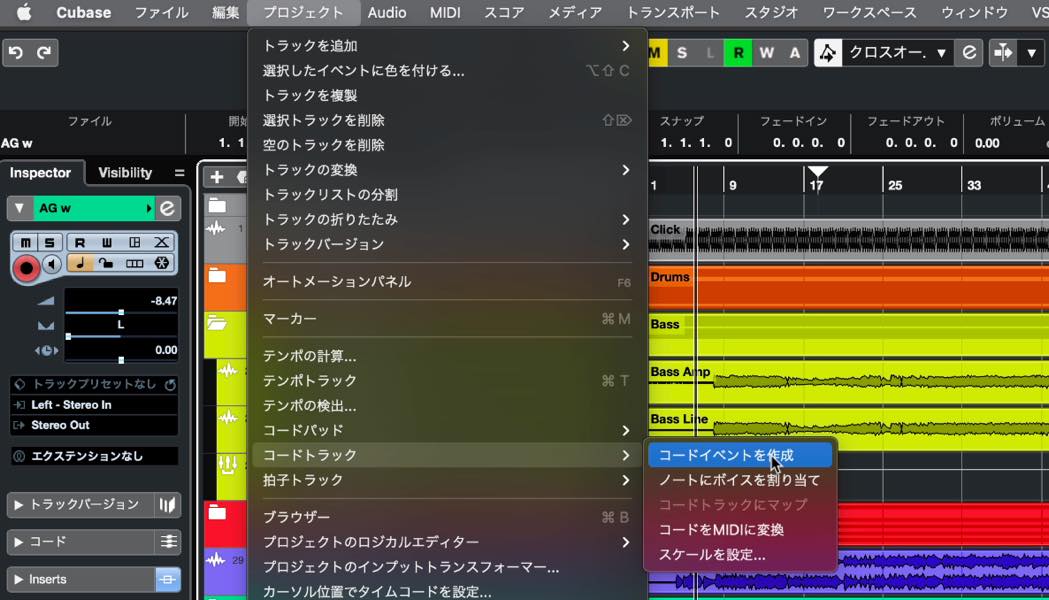Choose テンポの検出... menu entry
The height and width of the screenshot is (600, 1049).
pos(447,405)
